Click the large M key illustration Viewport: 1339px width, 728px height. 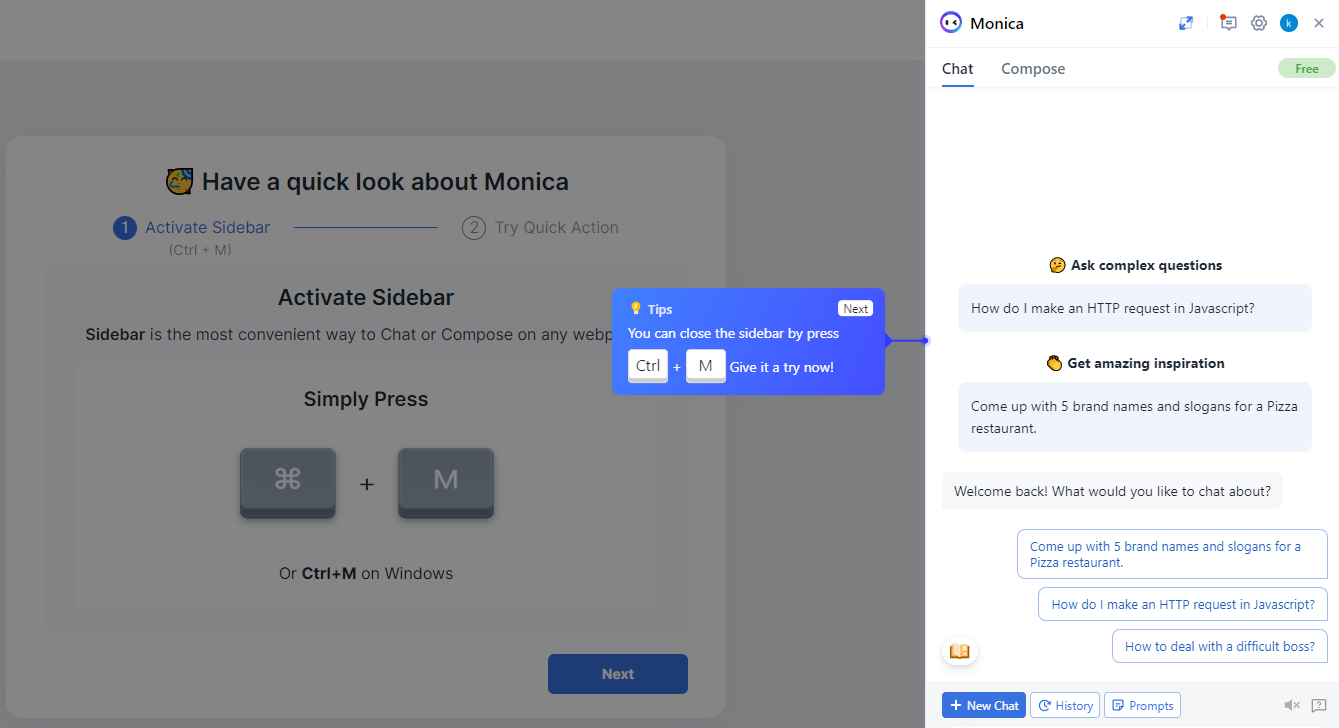point(446,483)
